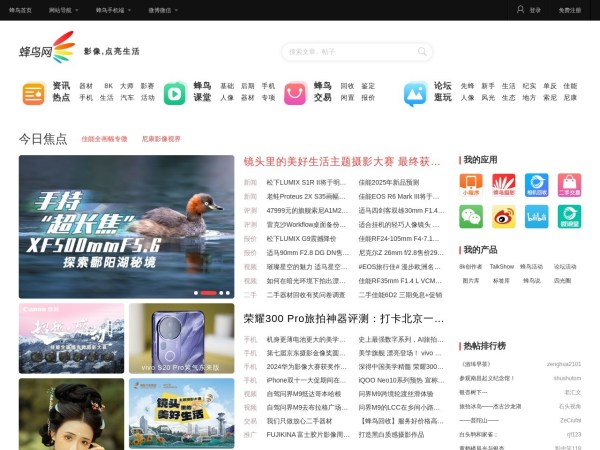Open the Weibo app icon
This screenshot has width=600, height=450.
[503, 216]
